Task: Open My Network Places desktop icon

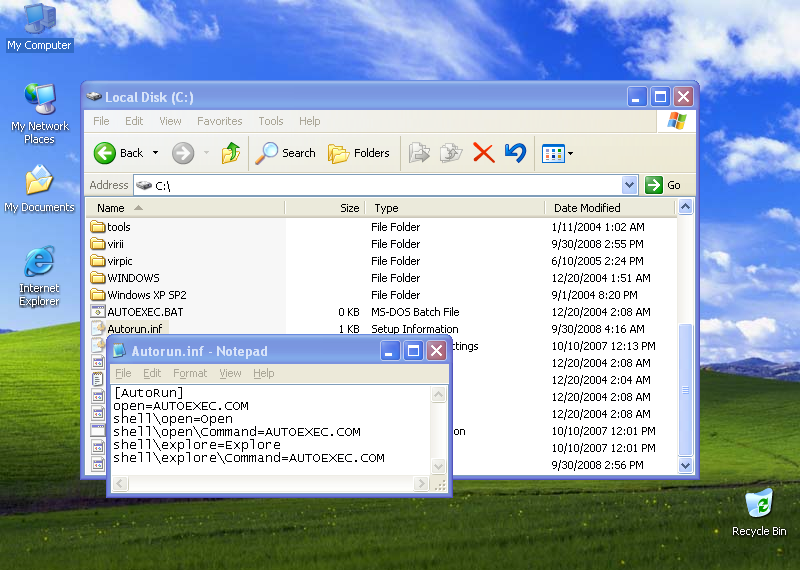Action: 39,114
